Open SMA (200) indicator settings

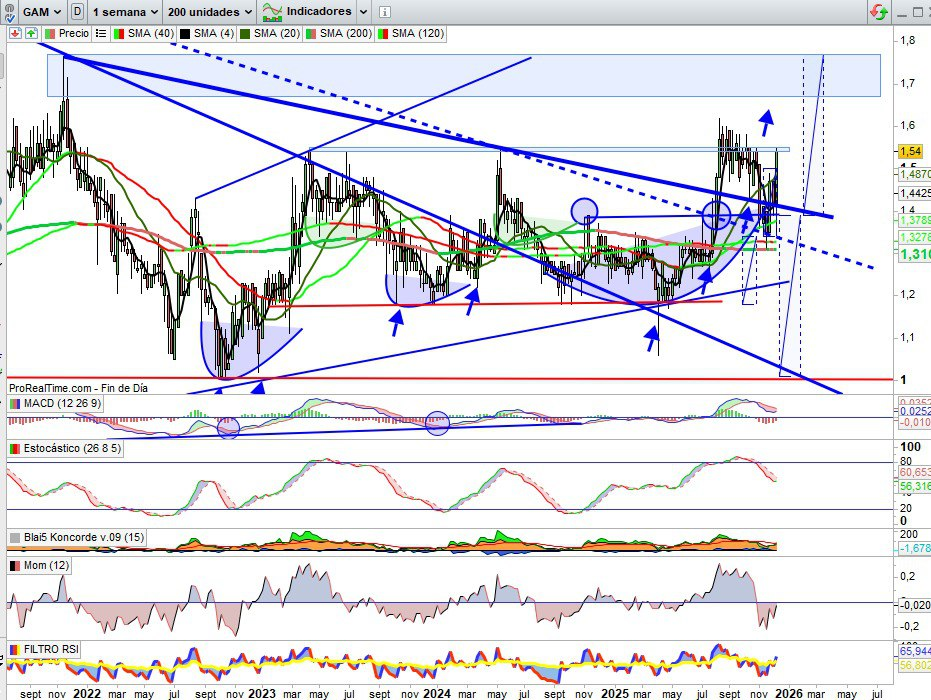coord(346,33)
